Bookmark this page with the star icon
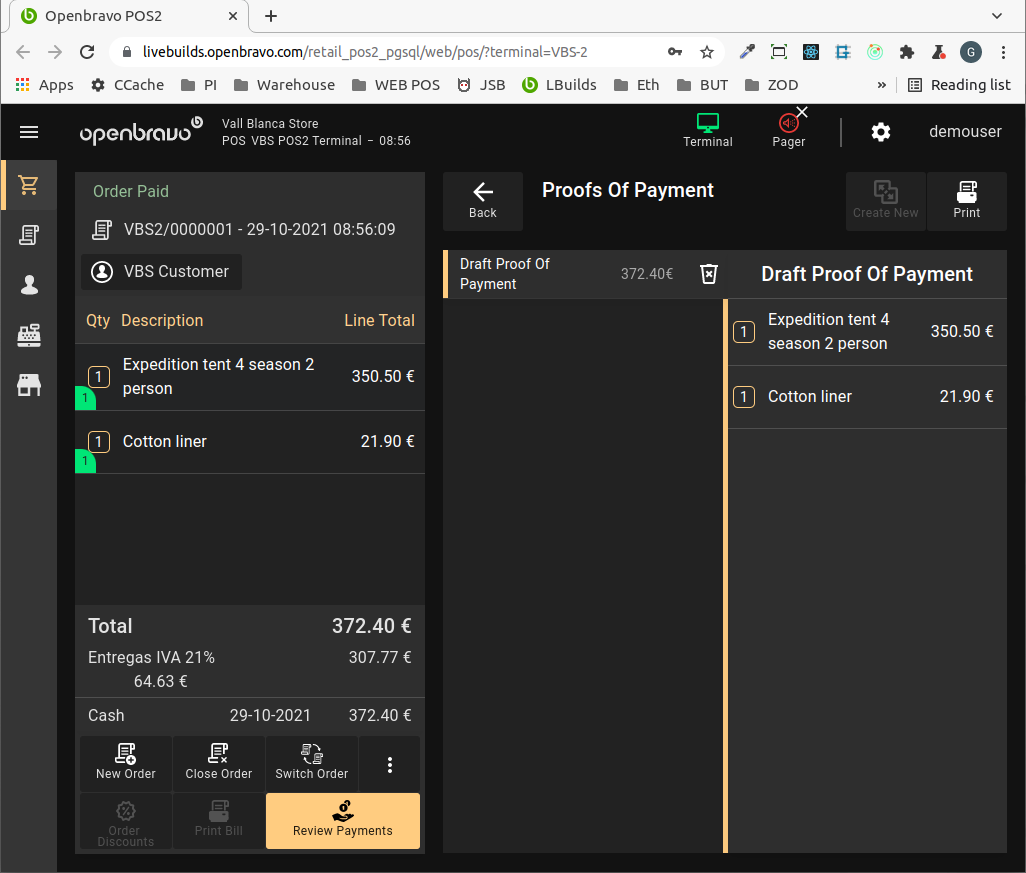1026x873 pixels. [707, 52]
